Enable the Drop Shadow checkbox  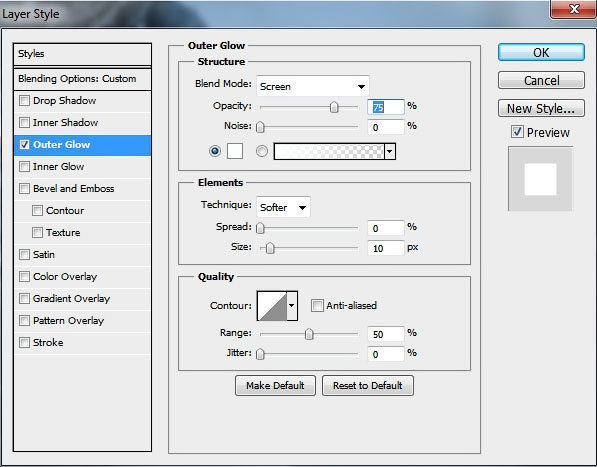[24, 101]
